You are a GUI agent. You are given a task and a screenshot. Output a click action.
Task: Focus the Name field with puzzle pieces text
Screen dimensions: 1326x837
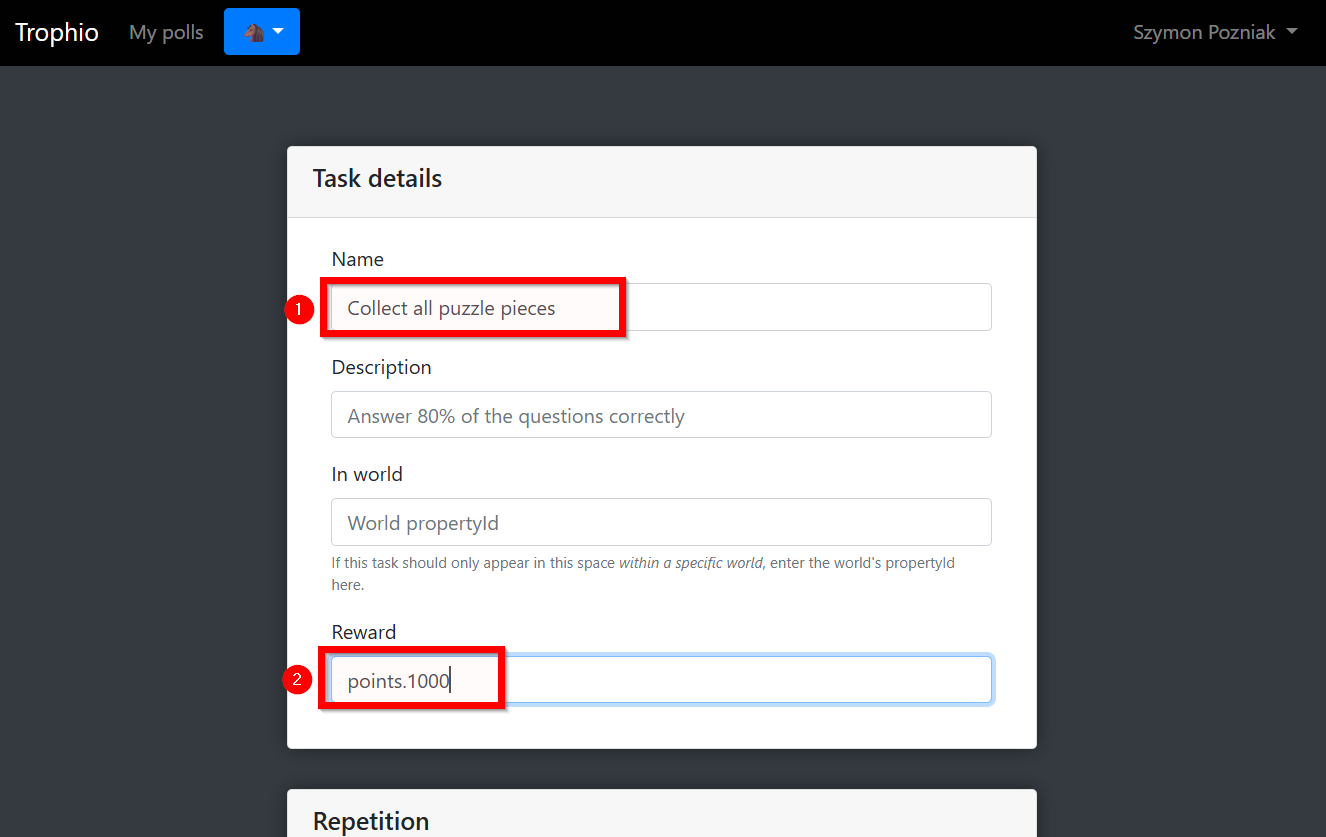[660, 307]
